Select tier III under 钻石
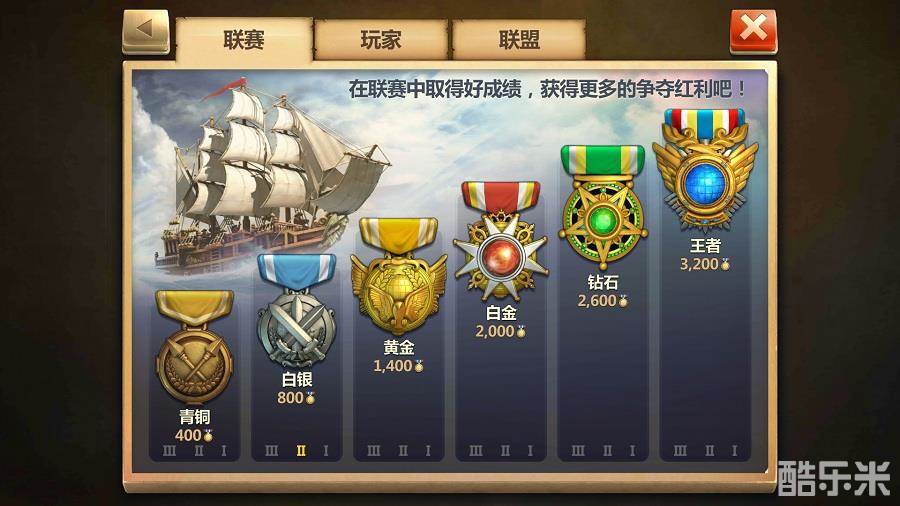The height and width of the screenshot is (506, 900). (x=578, y=451)
